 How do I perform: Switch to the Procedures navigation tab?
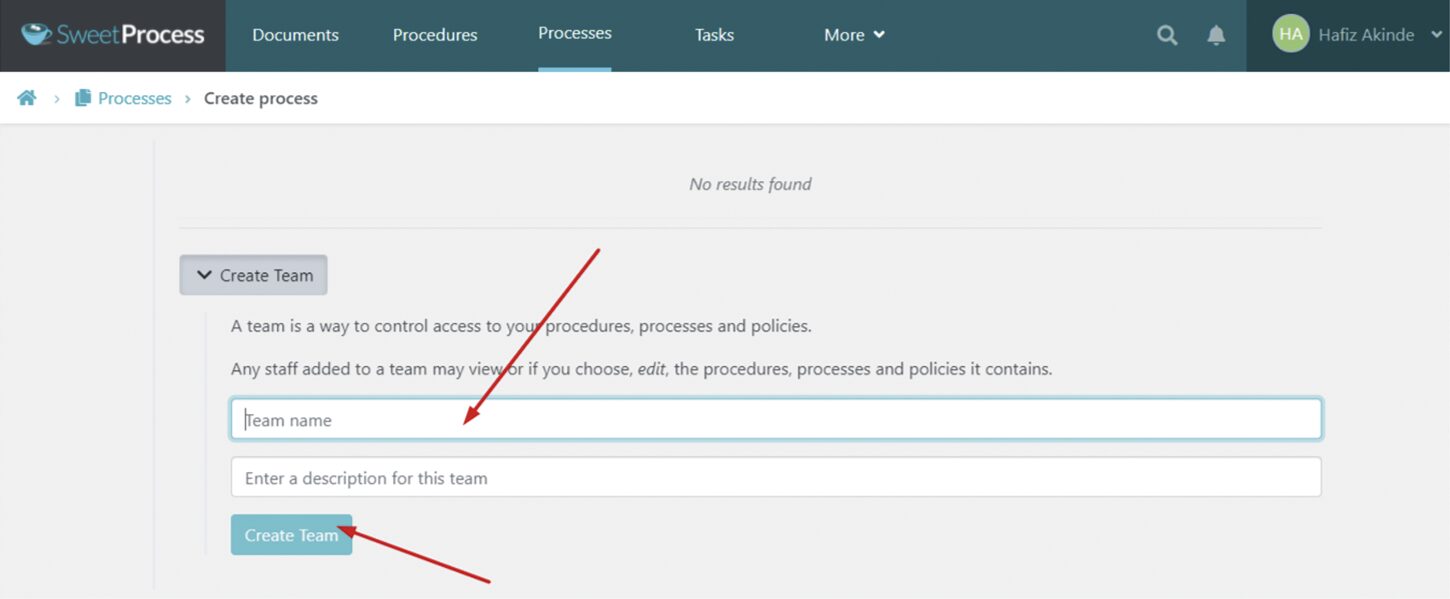click(x=435, y=35)
